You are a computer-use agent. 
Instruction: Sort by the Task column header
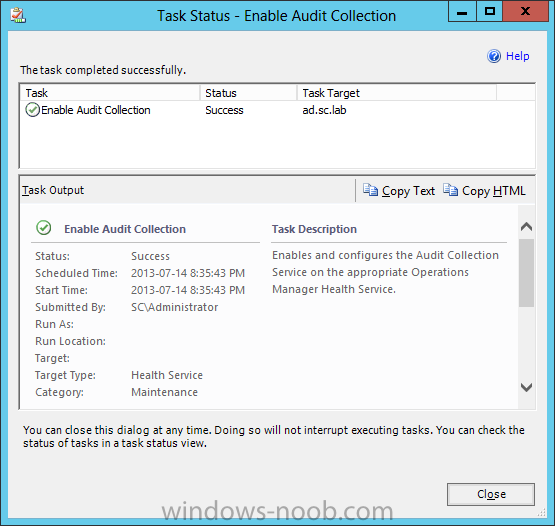pyautogui.click(x=110, y=93)
